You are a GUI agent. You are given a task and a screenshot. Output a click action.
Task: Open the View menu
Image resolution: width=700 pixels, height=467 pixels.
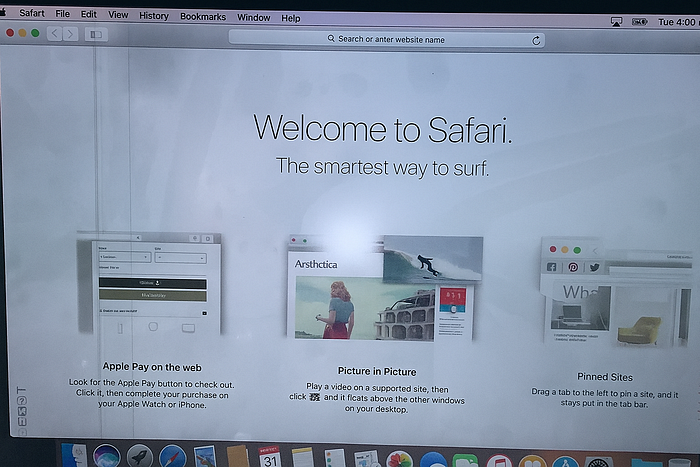(118, 15)
